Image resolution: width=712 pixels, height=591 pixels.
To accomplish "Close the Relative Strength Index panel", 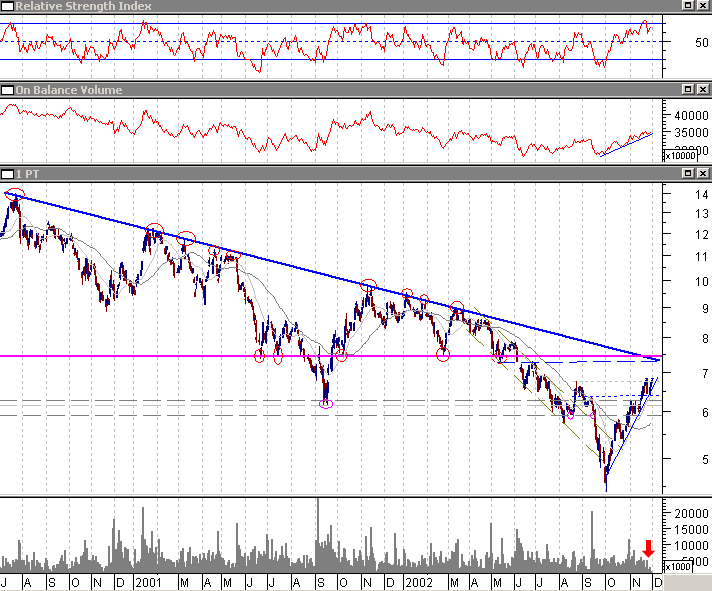I will coord(702,5).
